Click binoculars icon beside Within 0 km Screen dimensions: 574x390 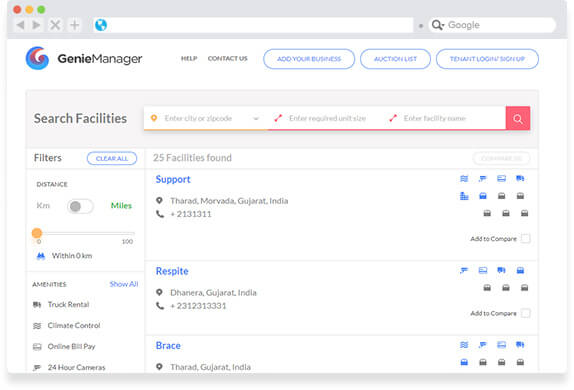41,256
